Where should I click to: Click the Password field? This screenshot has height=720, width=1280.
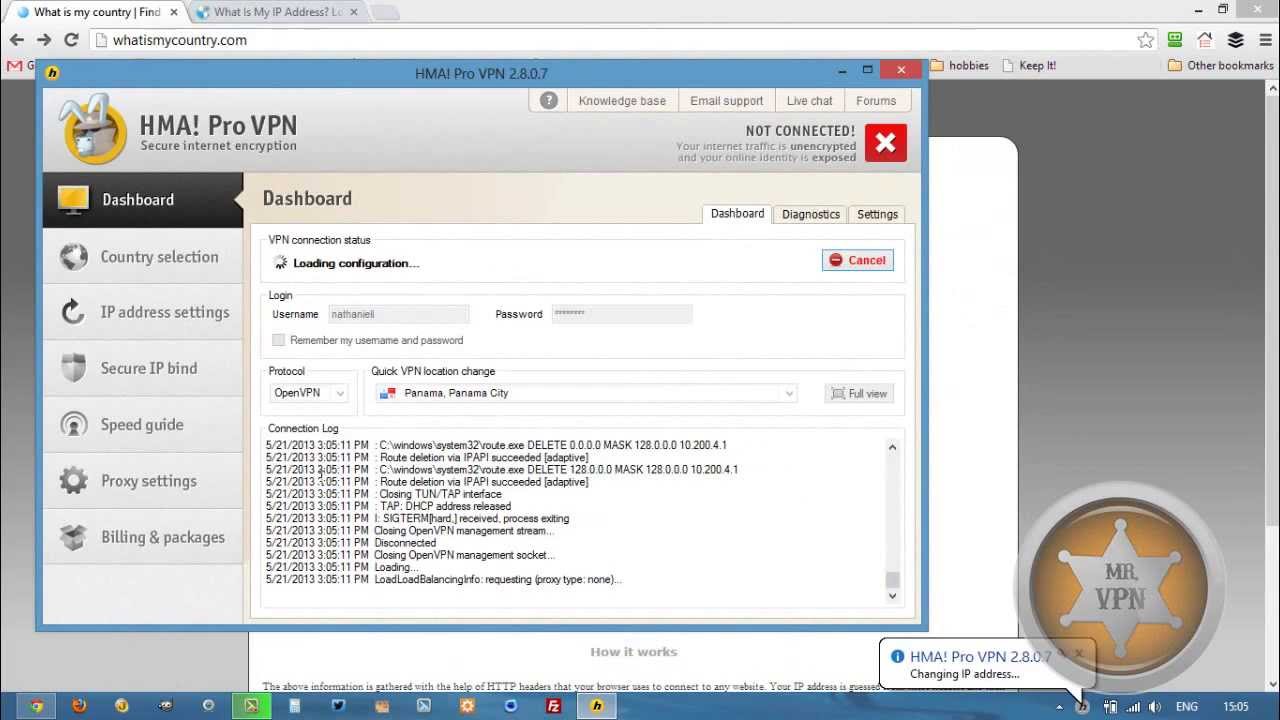(621, 314)
